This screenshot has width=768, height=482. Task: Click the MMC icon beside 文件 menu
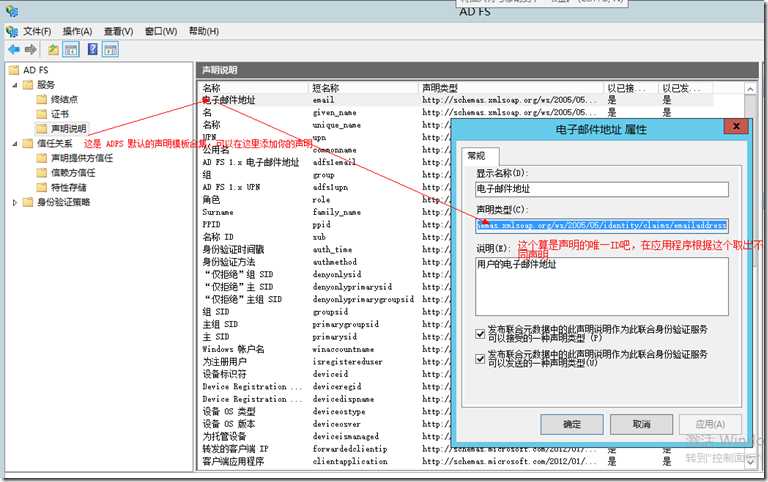12,31
